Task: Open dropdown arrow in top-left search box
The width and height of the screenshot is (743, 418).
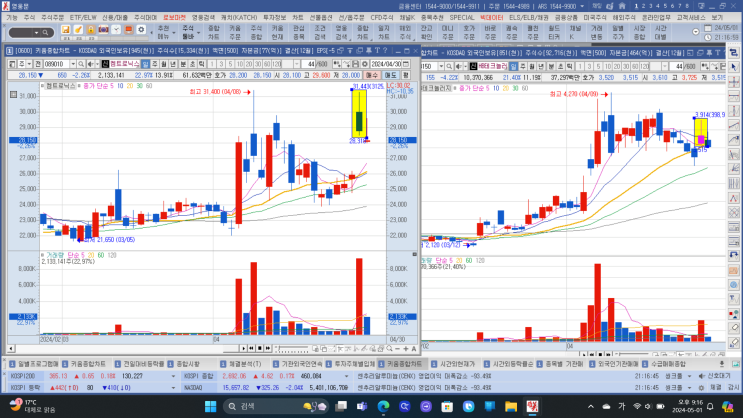Action: click(36, 33)
